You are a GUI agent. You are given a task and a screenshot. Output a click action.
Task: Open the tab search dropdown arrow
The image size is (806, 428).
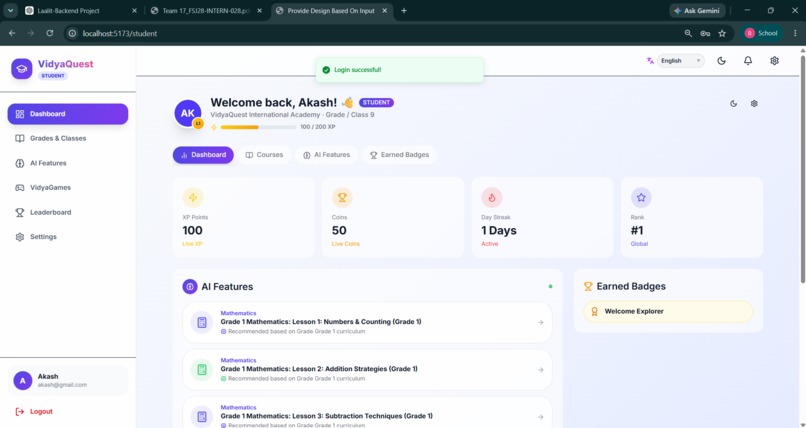coord(10,11)
